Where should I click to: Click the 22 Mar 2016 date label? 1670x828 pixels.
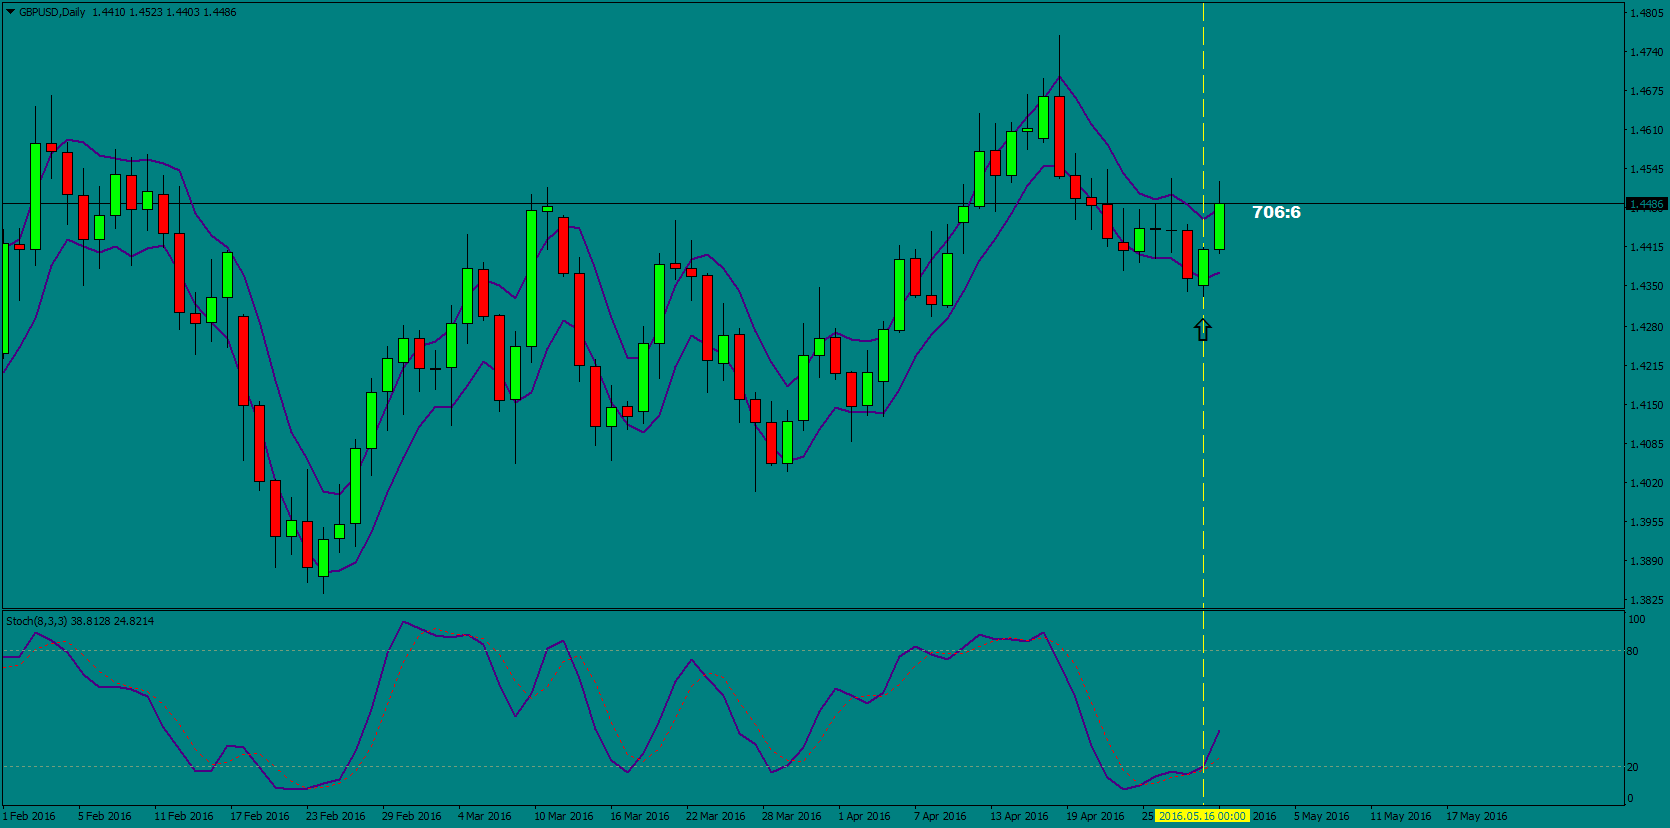click(x=716, y=816)
